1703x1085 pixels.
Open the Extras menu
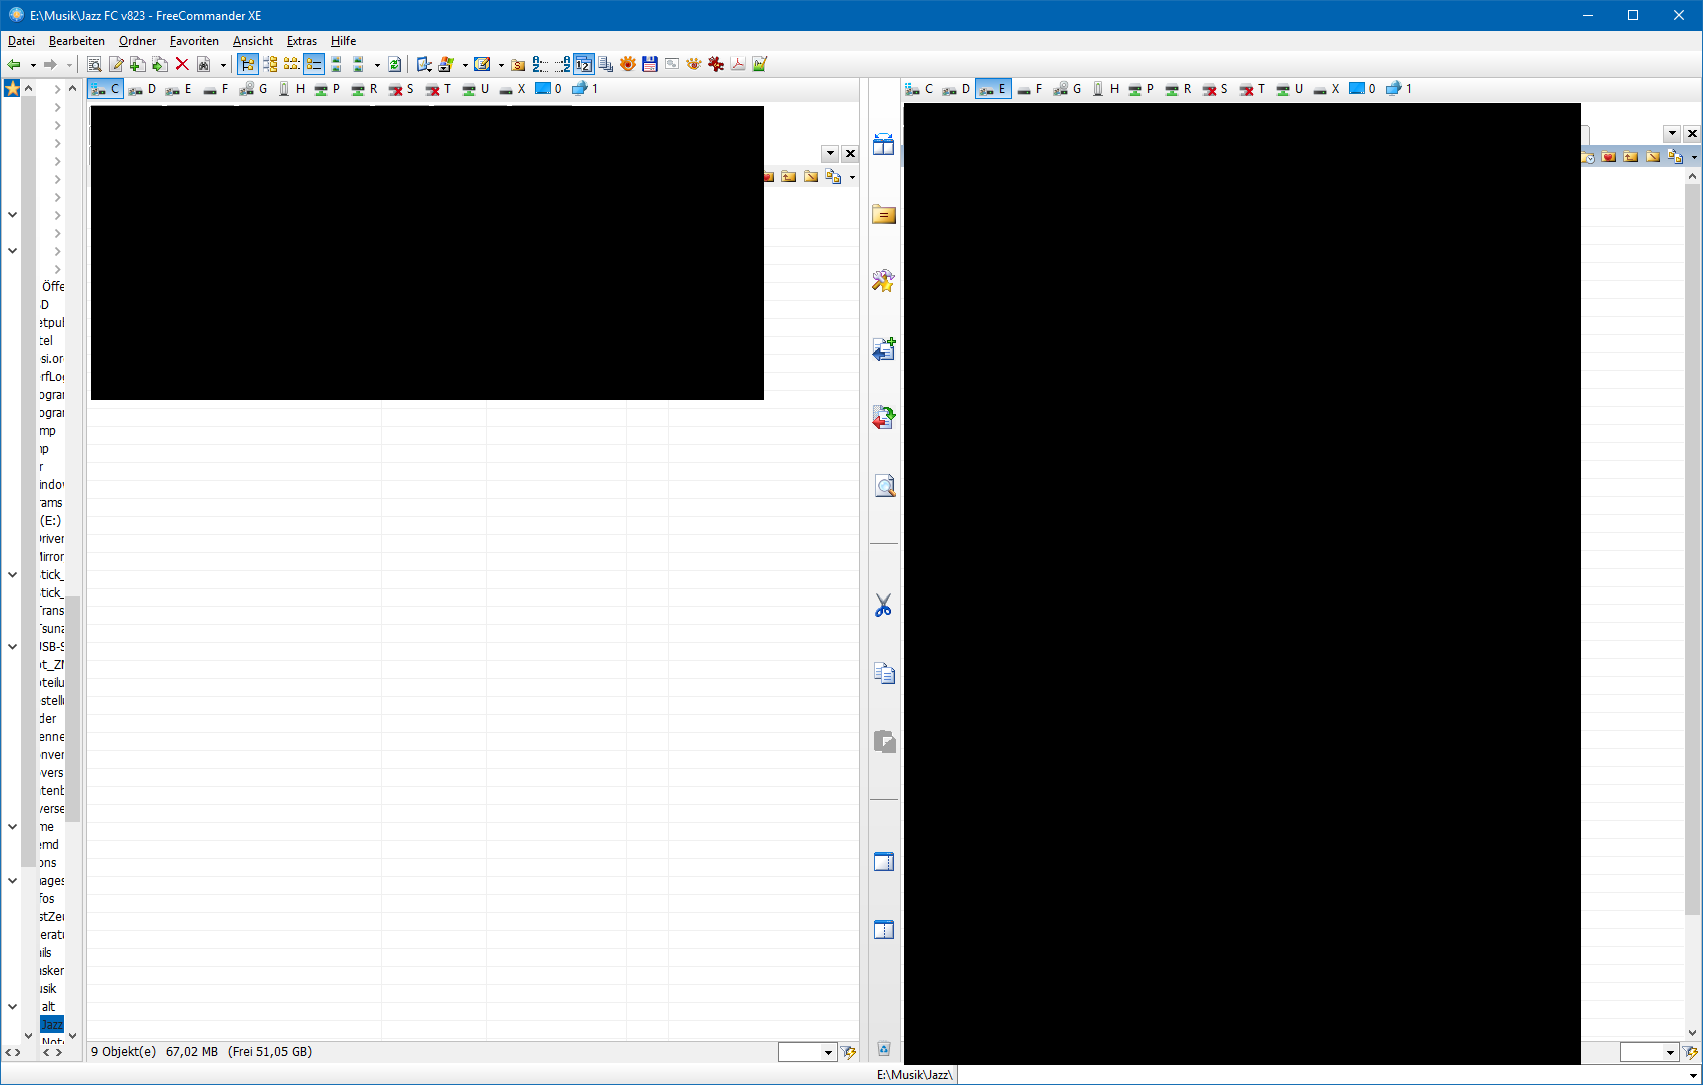pos(302,41)
